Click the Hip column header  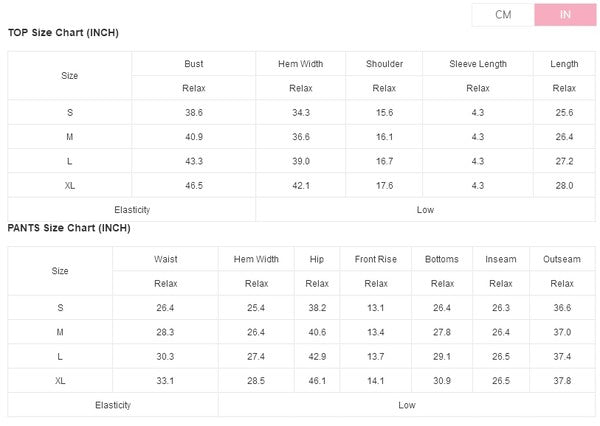click(317, 259)
